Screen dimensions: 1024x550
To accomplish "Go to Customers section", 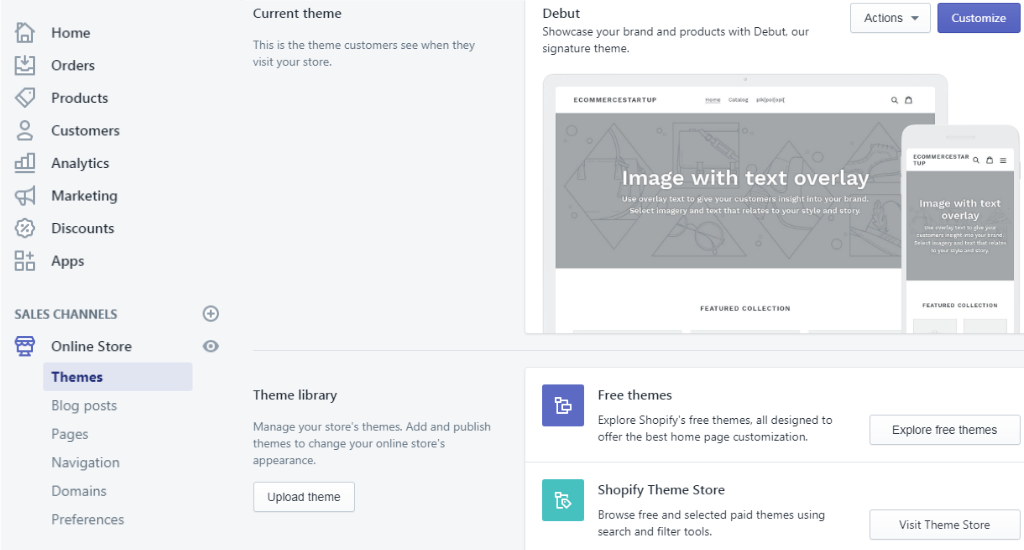I will pos(86,131).
